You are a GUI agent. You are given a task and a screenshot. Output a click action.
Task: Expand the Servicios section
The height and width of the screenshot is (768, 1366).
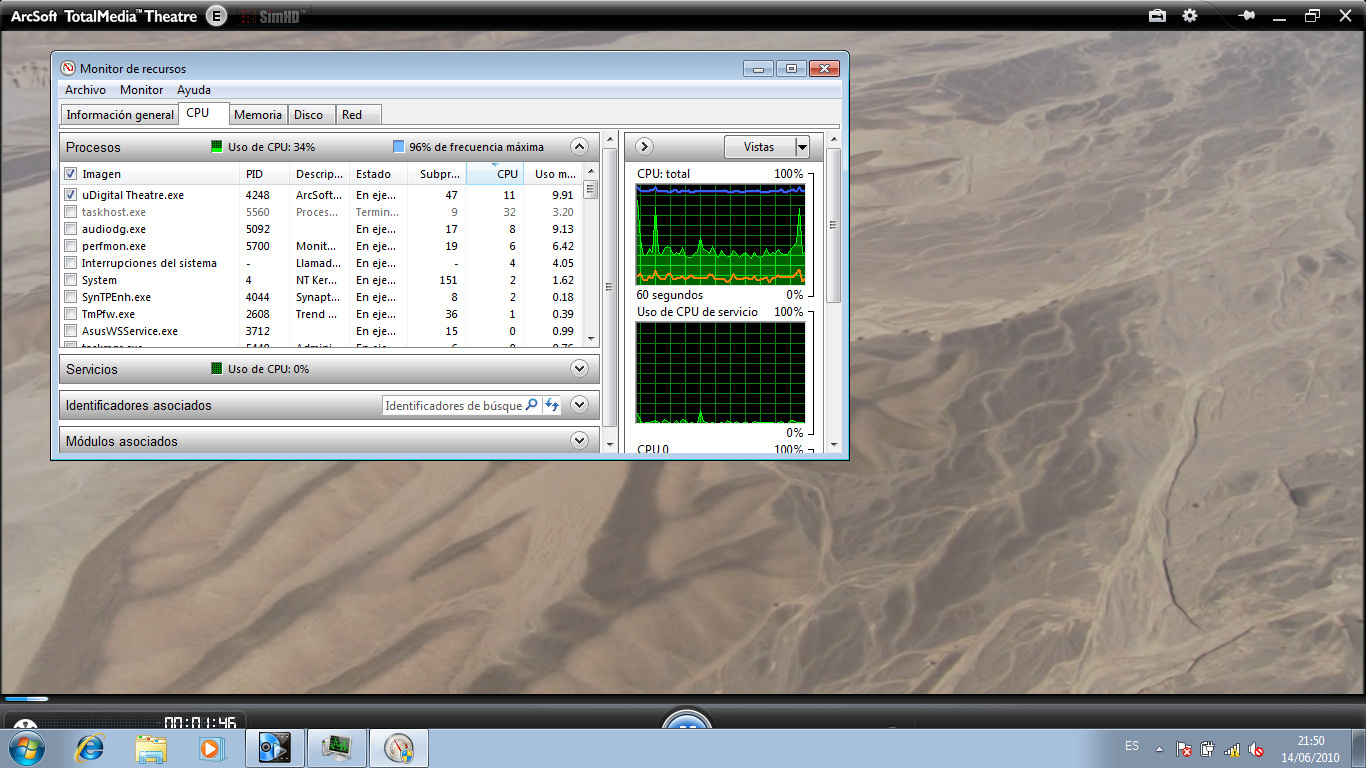pos(579,369)
